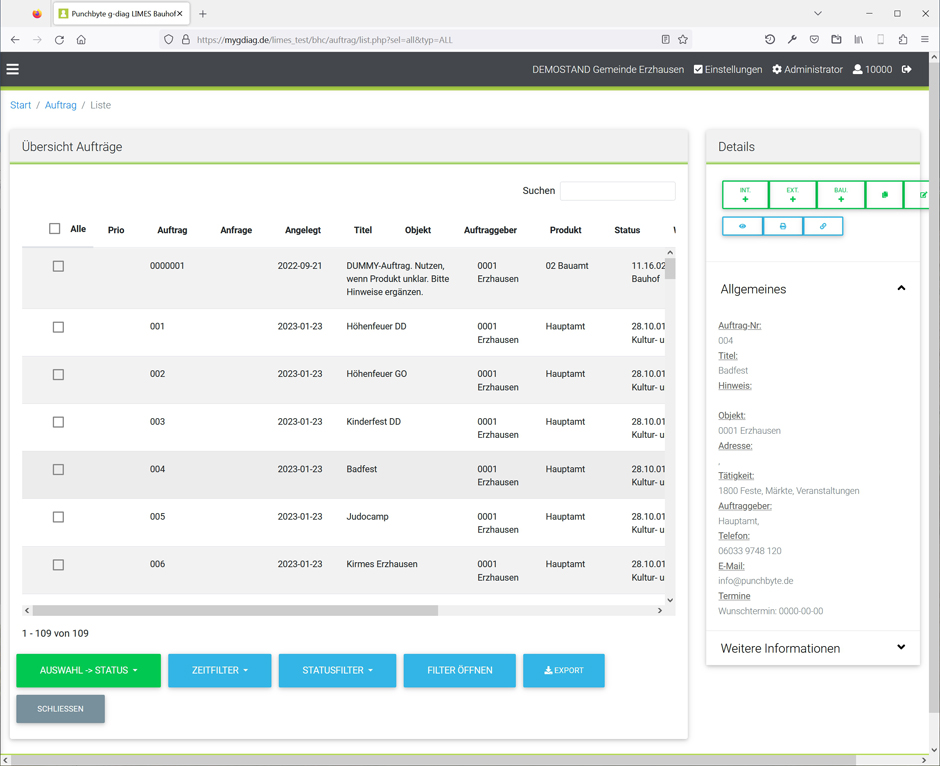Tick the 'Alle' select-all checkbox

pos(55,229)
